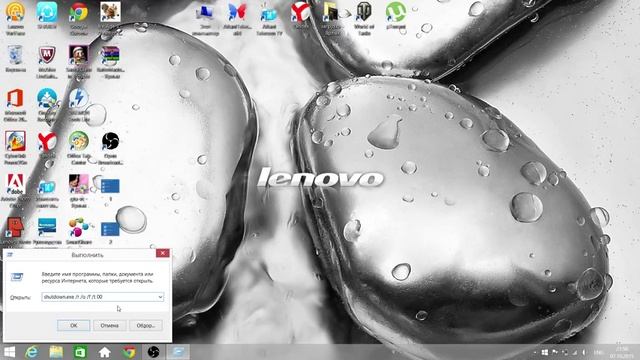Open the Adobe Reader desktop shortcut
Viewport: 640px width, 360px height.
pyautogui.click(x=15, y=191)
